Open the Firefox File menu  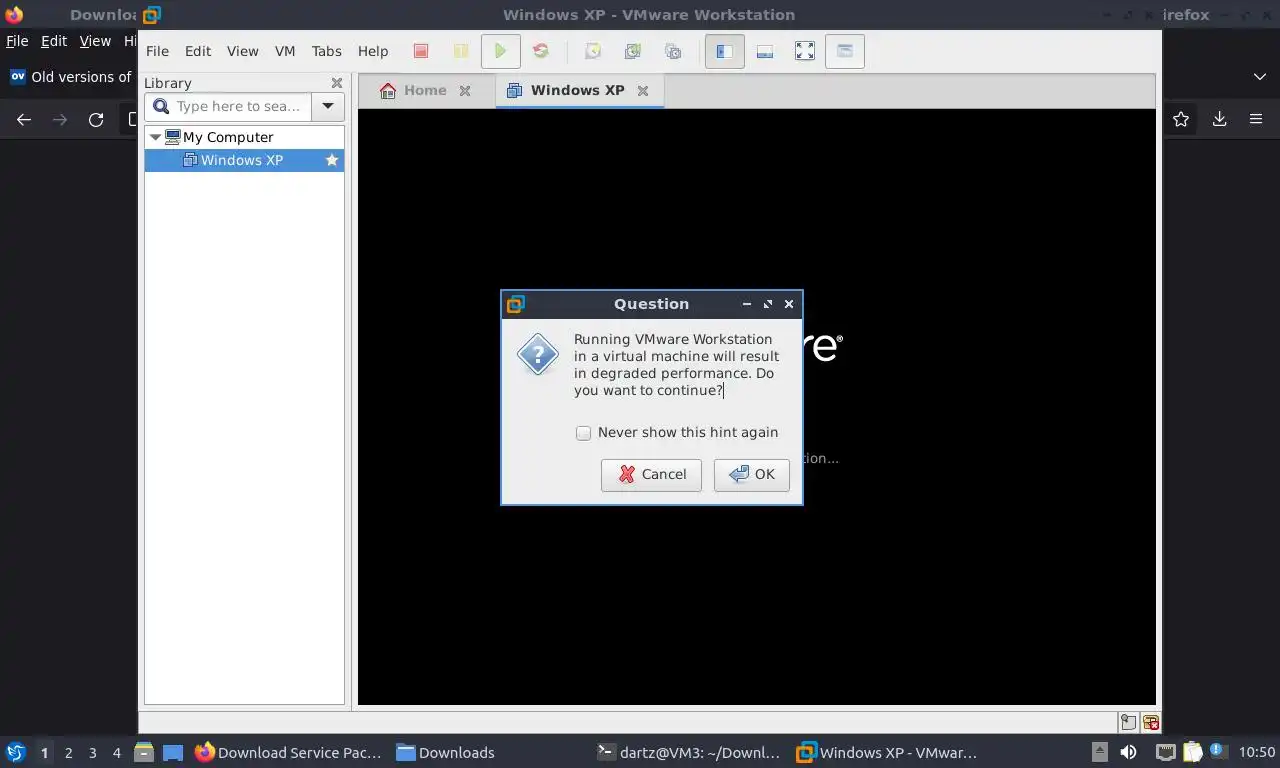(x=17, y=41)
